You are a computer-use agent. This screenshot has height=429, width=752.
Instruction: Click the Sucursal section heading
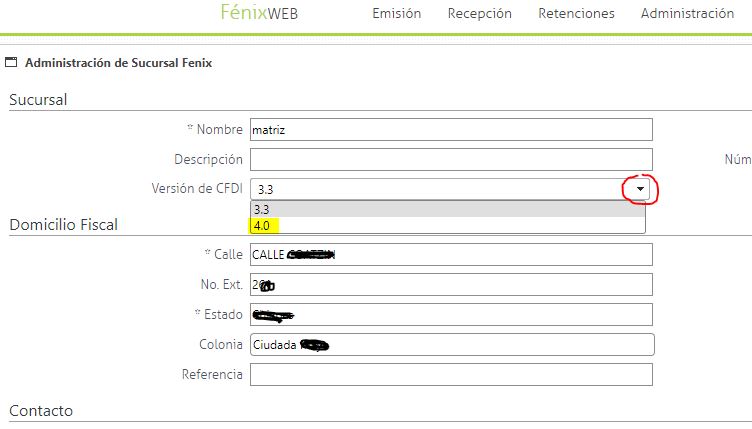[x=38, y=100]
